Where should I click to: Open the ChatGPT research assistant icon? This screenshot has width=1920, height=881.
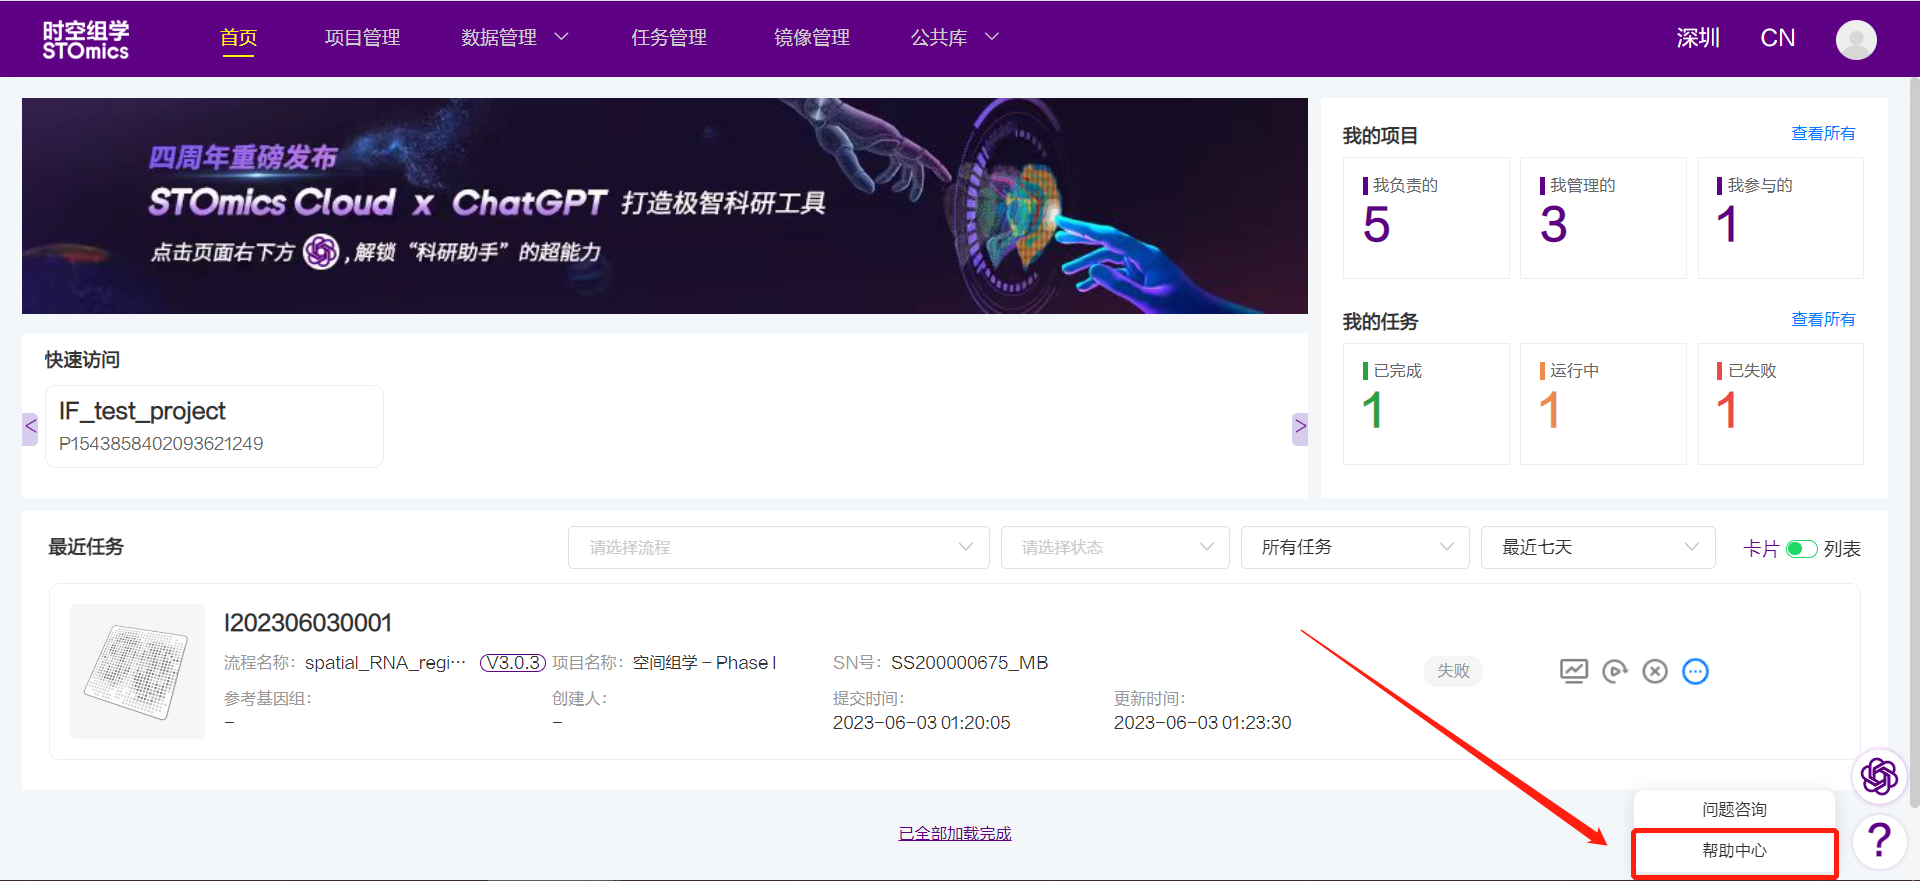tap(1879, 776)
